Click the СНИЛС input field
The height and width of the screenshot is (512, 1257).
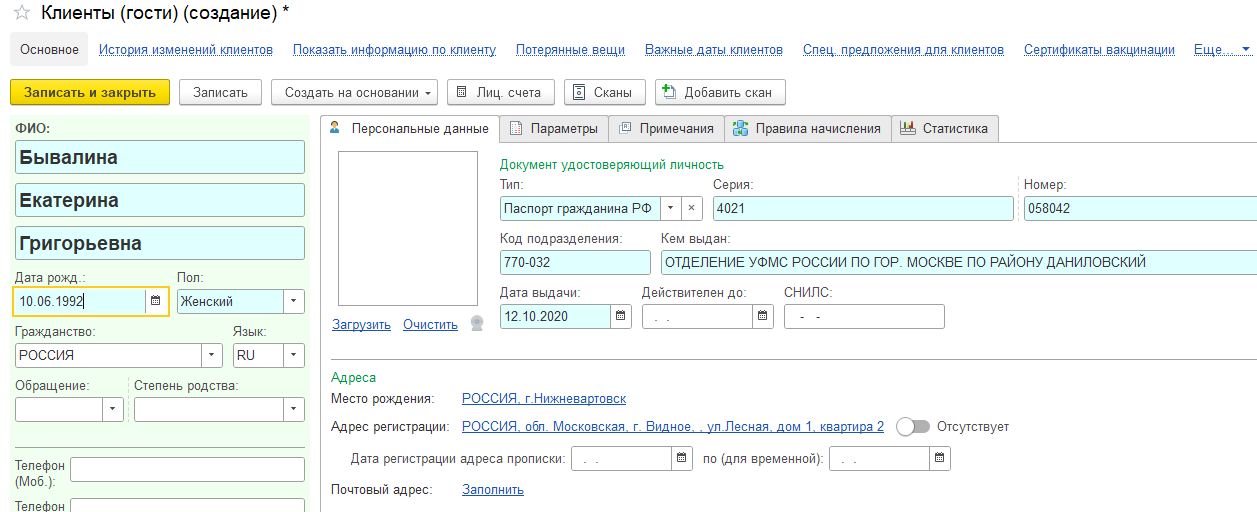864,316
